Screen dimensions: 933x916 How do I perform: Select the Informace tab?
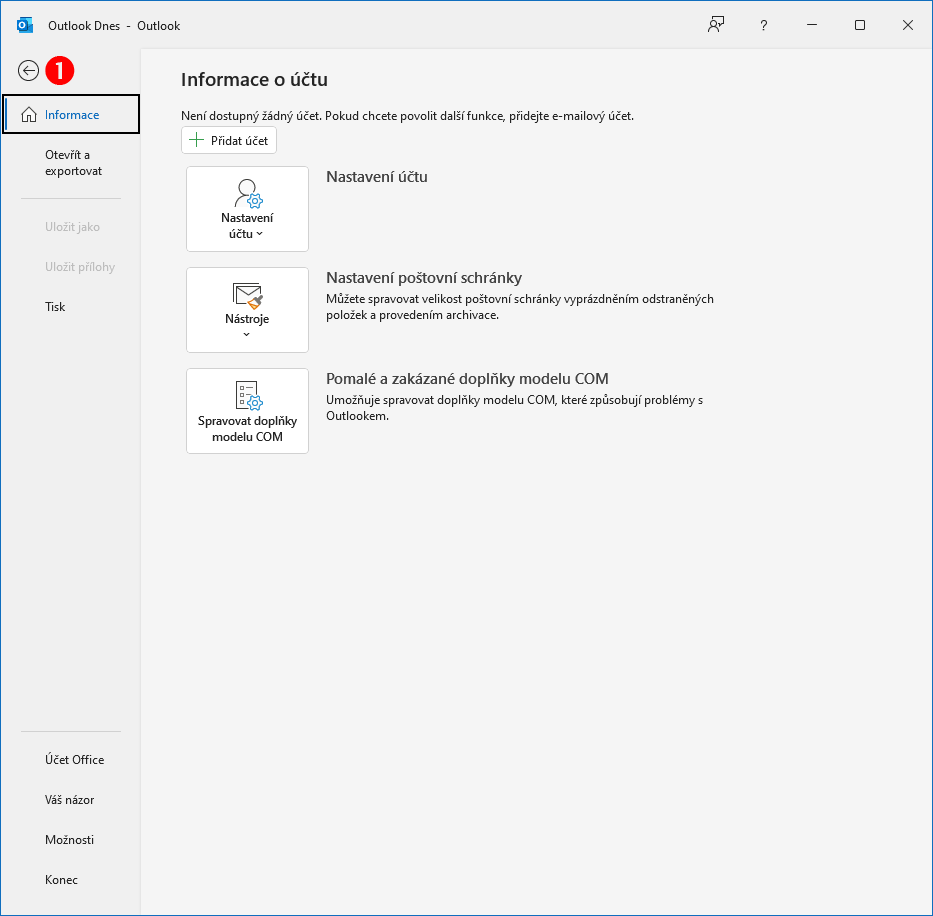pos(71,114)
